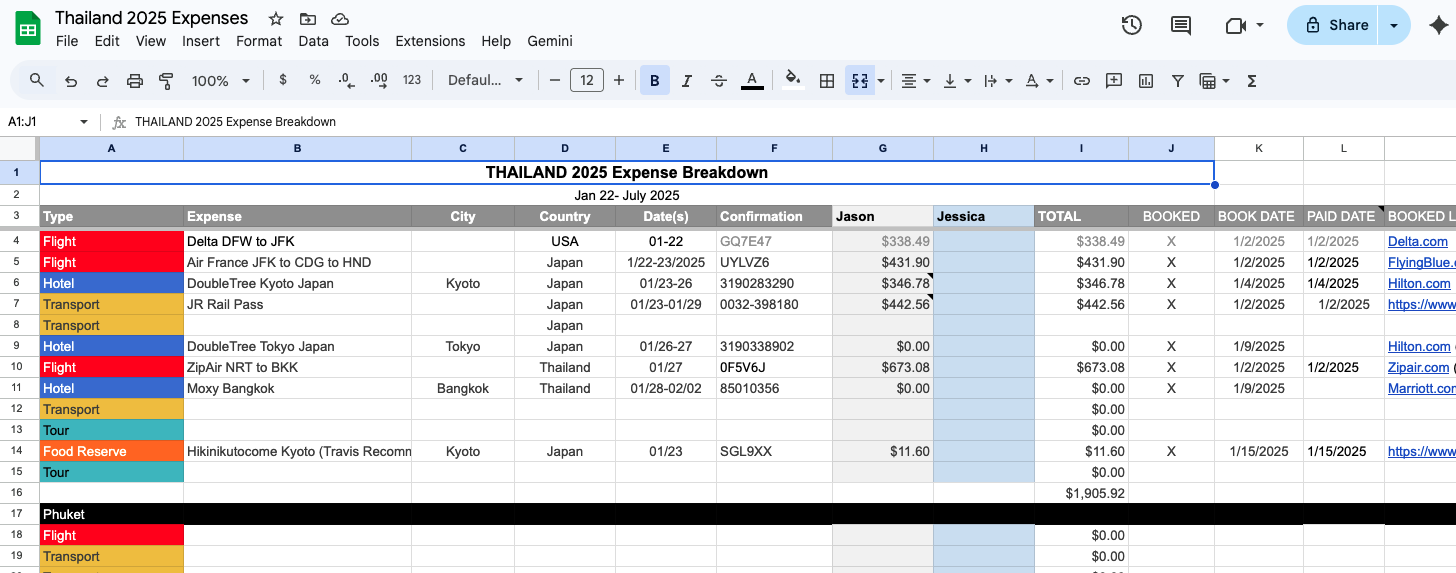Viewport: 1456px width, 573px height.
Task: Create a filter with the funnel icon
Action: pos(1178,81)
